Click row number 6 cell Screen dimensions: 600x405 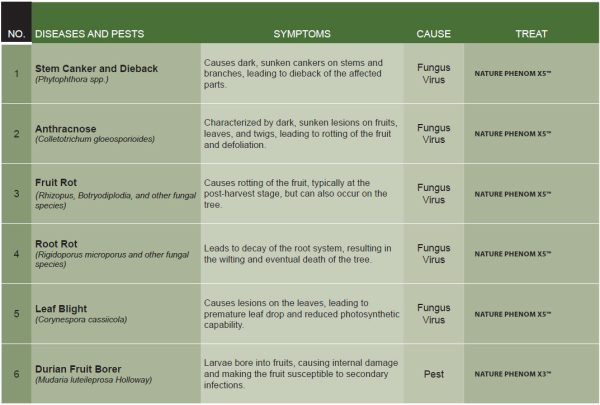[x=15, y=373]
